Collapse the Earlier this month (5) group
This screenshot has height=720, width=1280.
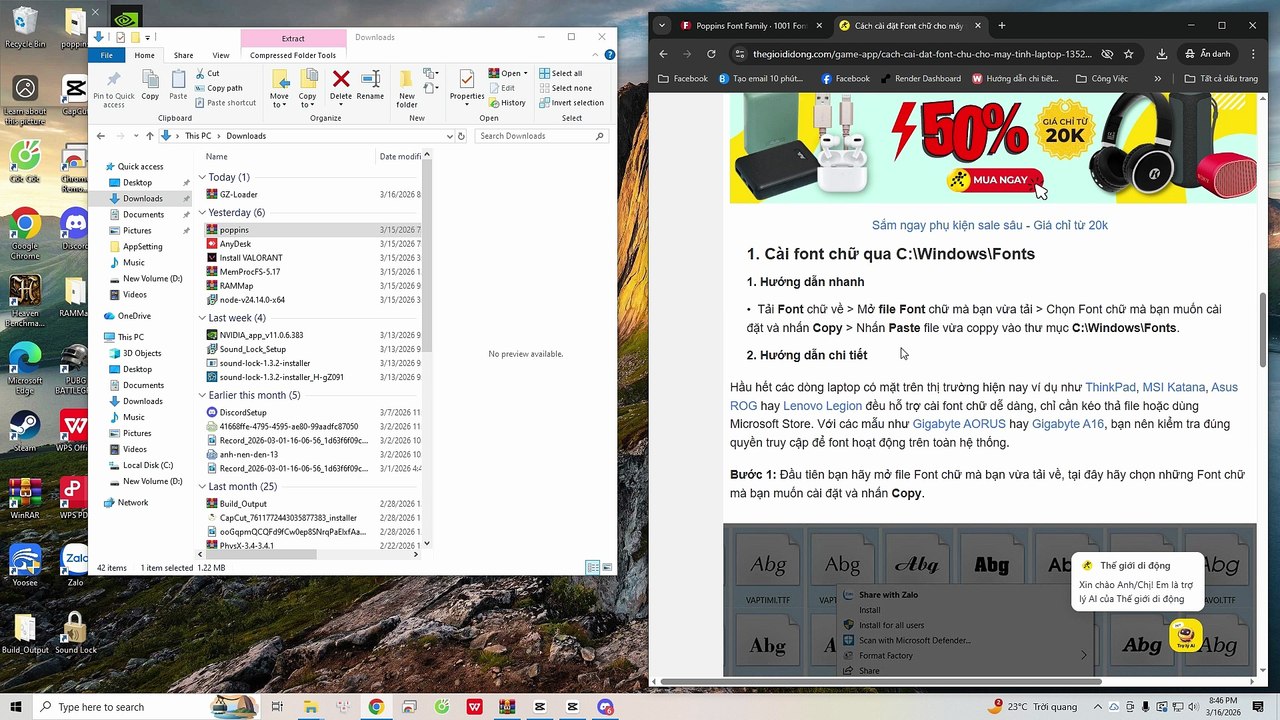tap(203, 395)
